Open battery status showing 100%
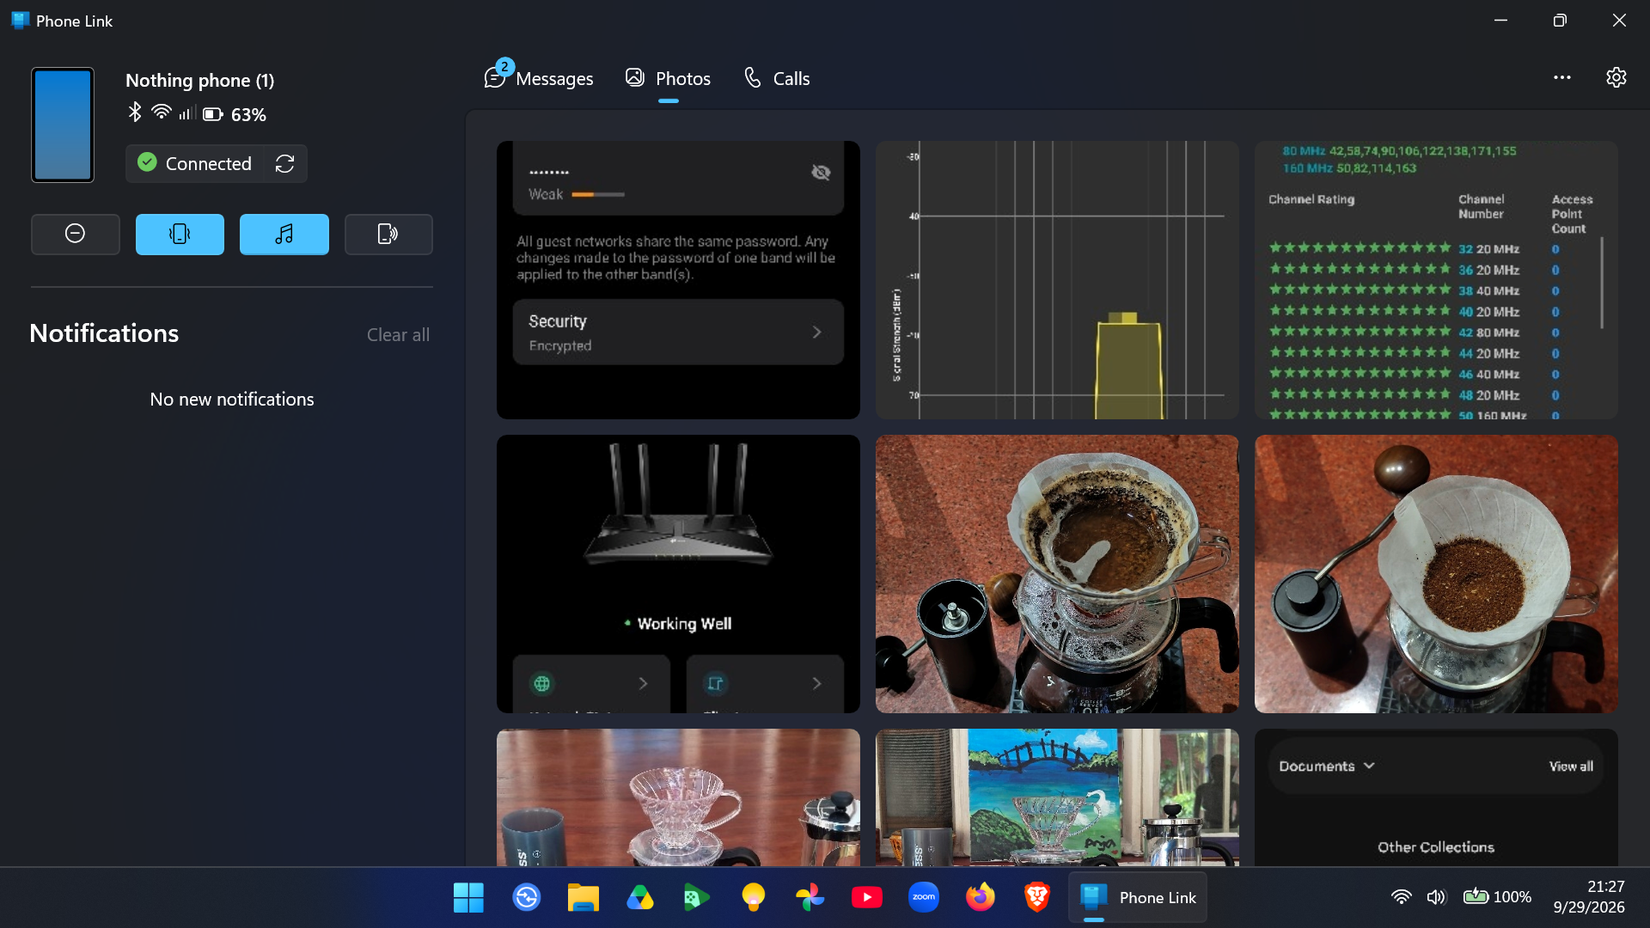The height and width of the screenshot is (928, 1650). (x=1497, y=897)
